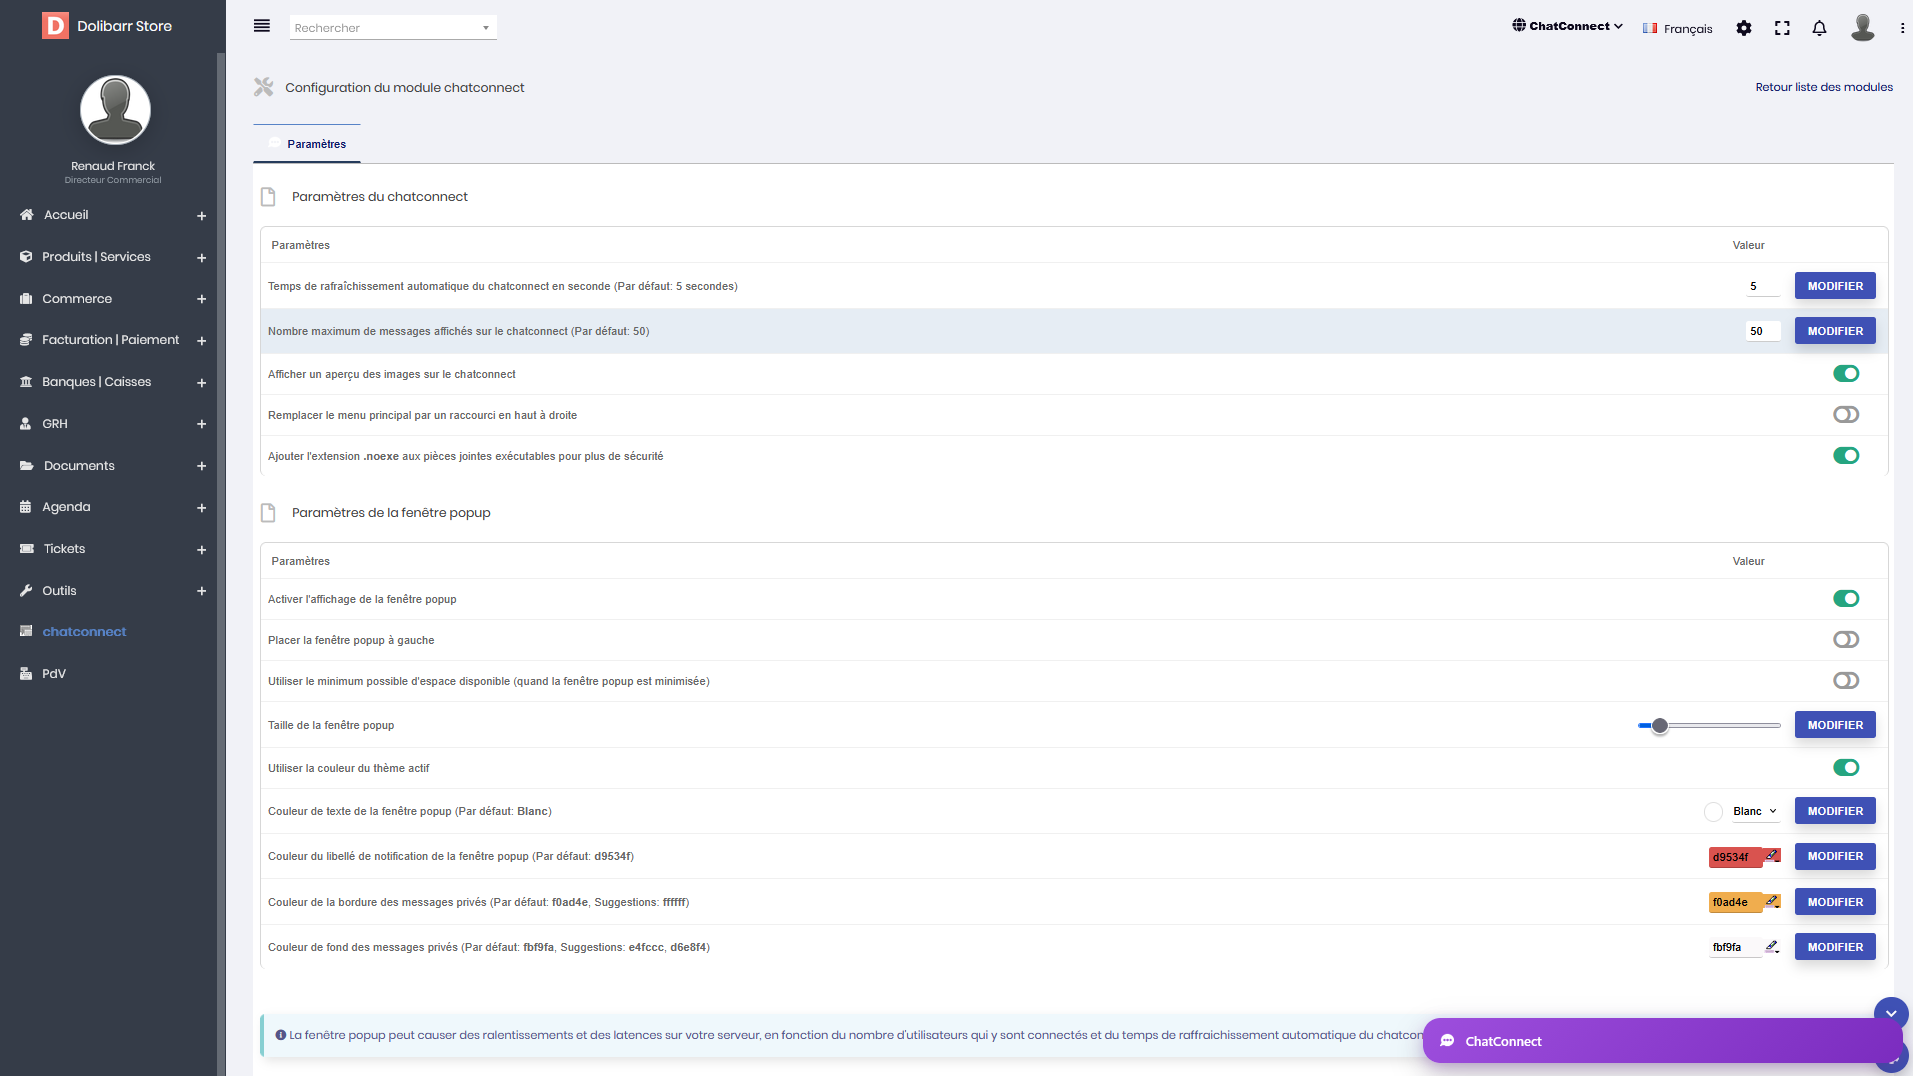1913x1076 pixels.
Task: Toggle fullscreen mode icon
Action: coord(1782,28)
